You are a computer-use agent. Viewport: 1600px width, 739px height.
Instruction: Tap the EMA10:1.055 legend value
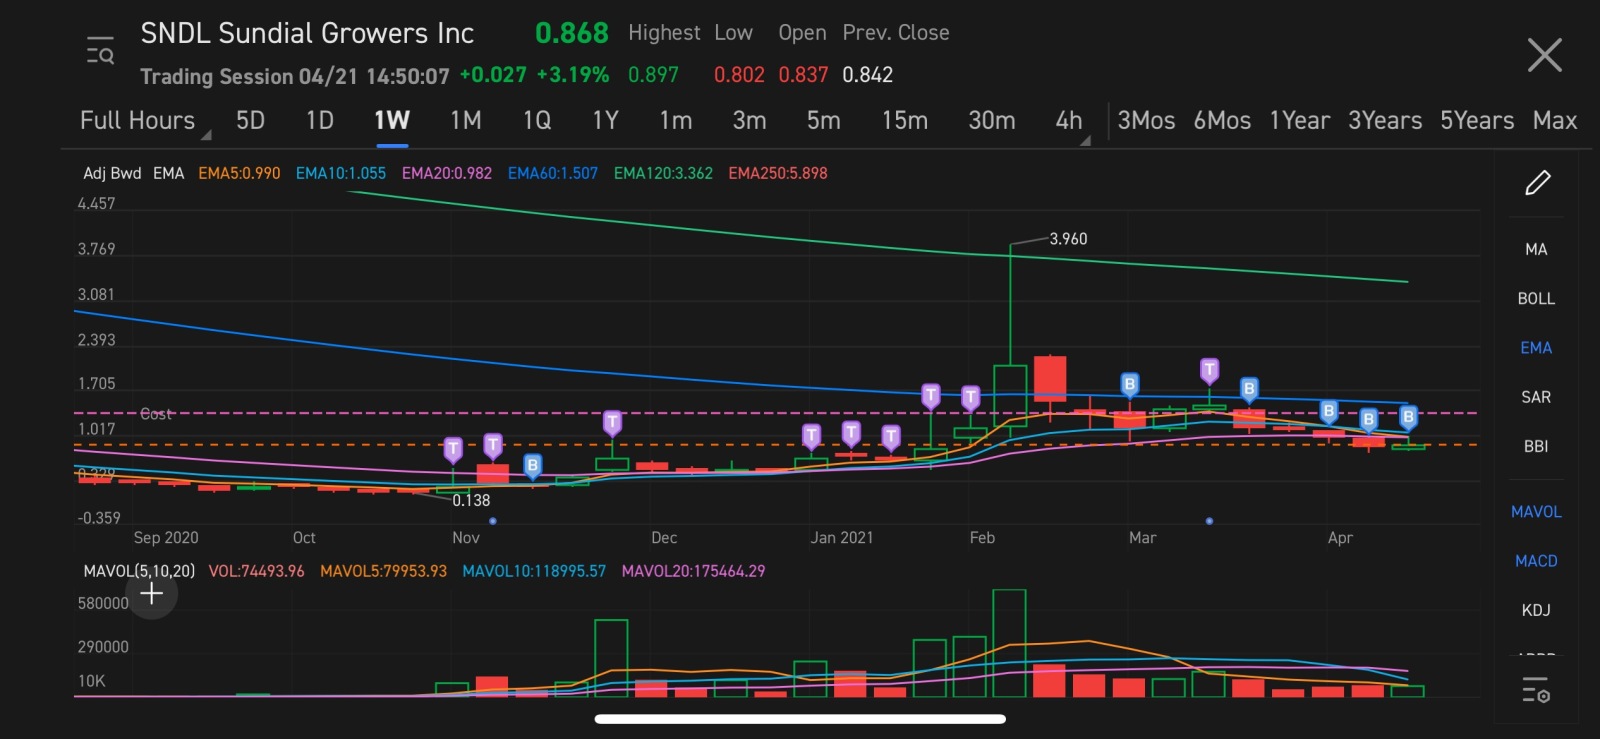click(x=341, y=173)
